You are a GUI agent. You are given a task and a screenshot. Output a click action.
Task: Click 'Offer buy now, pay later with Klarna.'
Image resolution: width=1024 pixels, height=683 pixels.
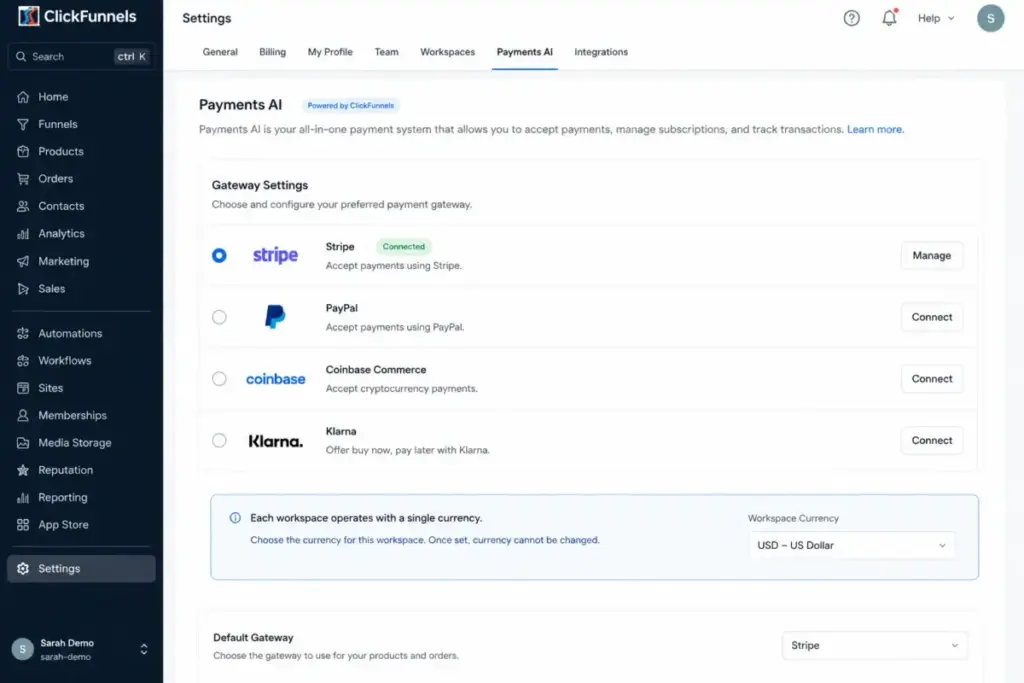tap(408, 450)
